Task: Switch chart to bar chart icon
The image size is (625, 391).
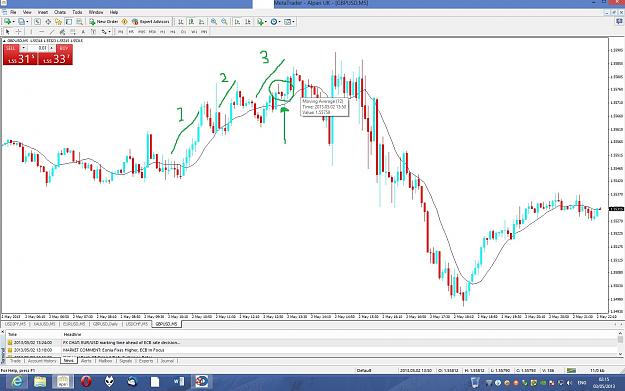Action: (181, 22)
